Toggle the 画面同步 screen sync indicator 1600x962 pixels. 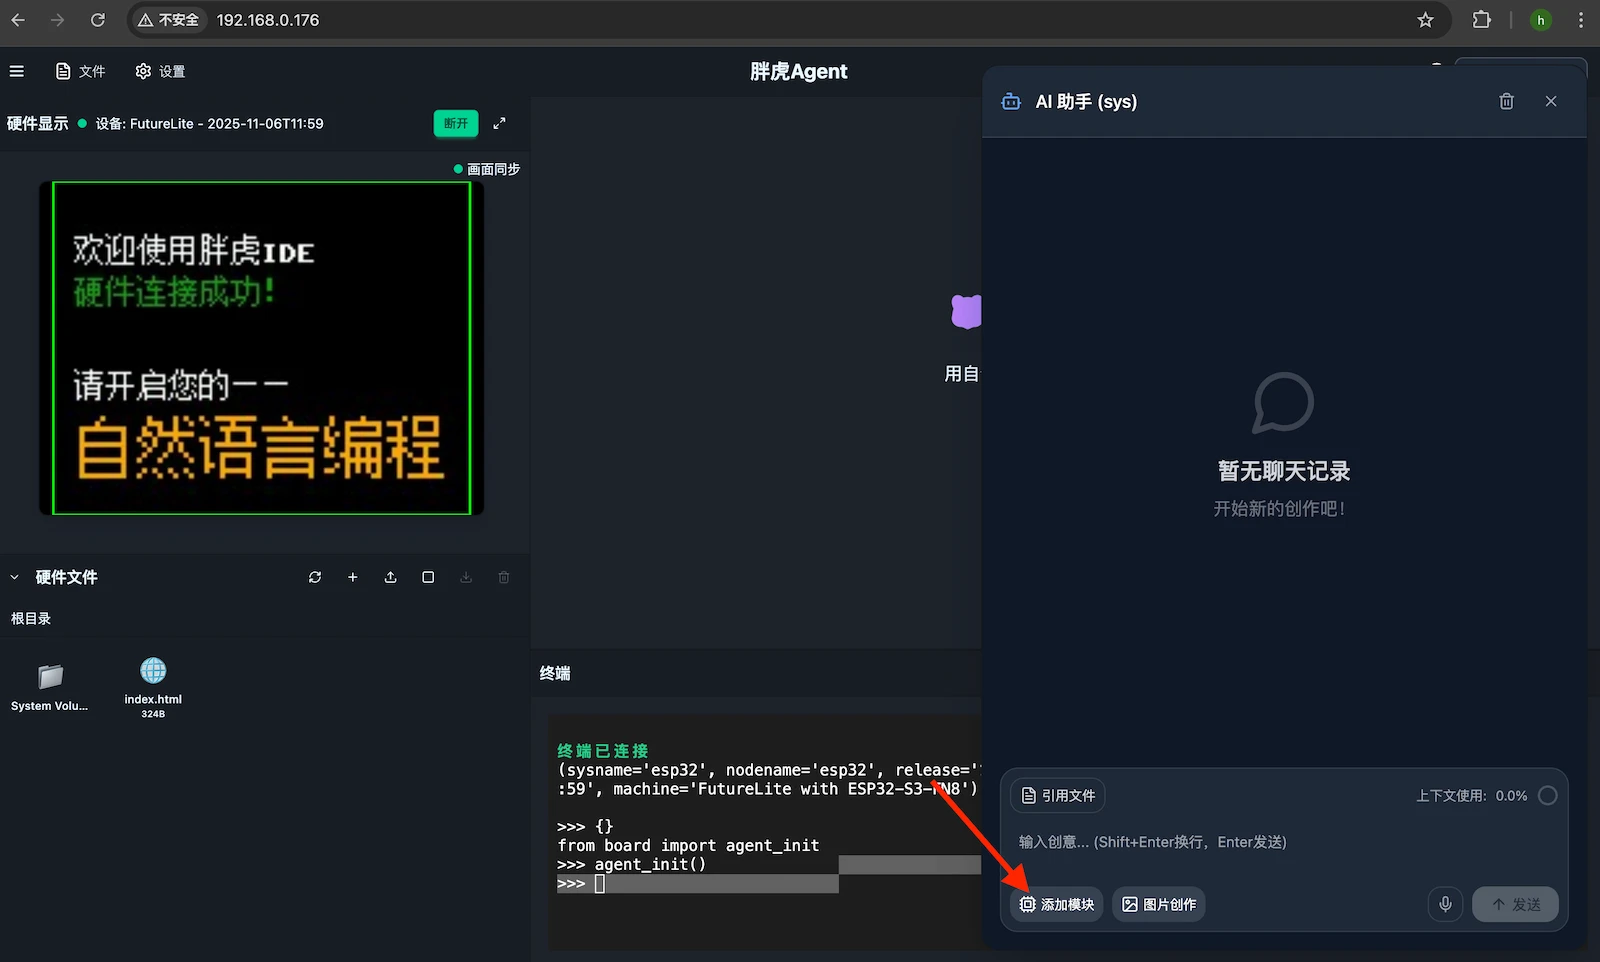point(487,169)
